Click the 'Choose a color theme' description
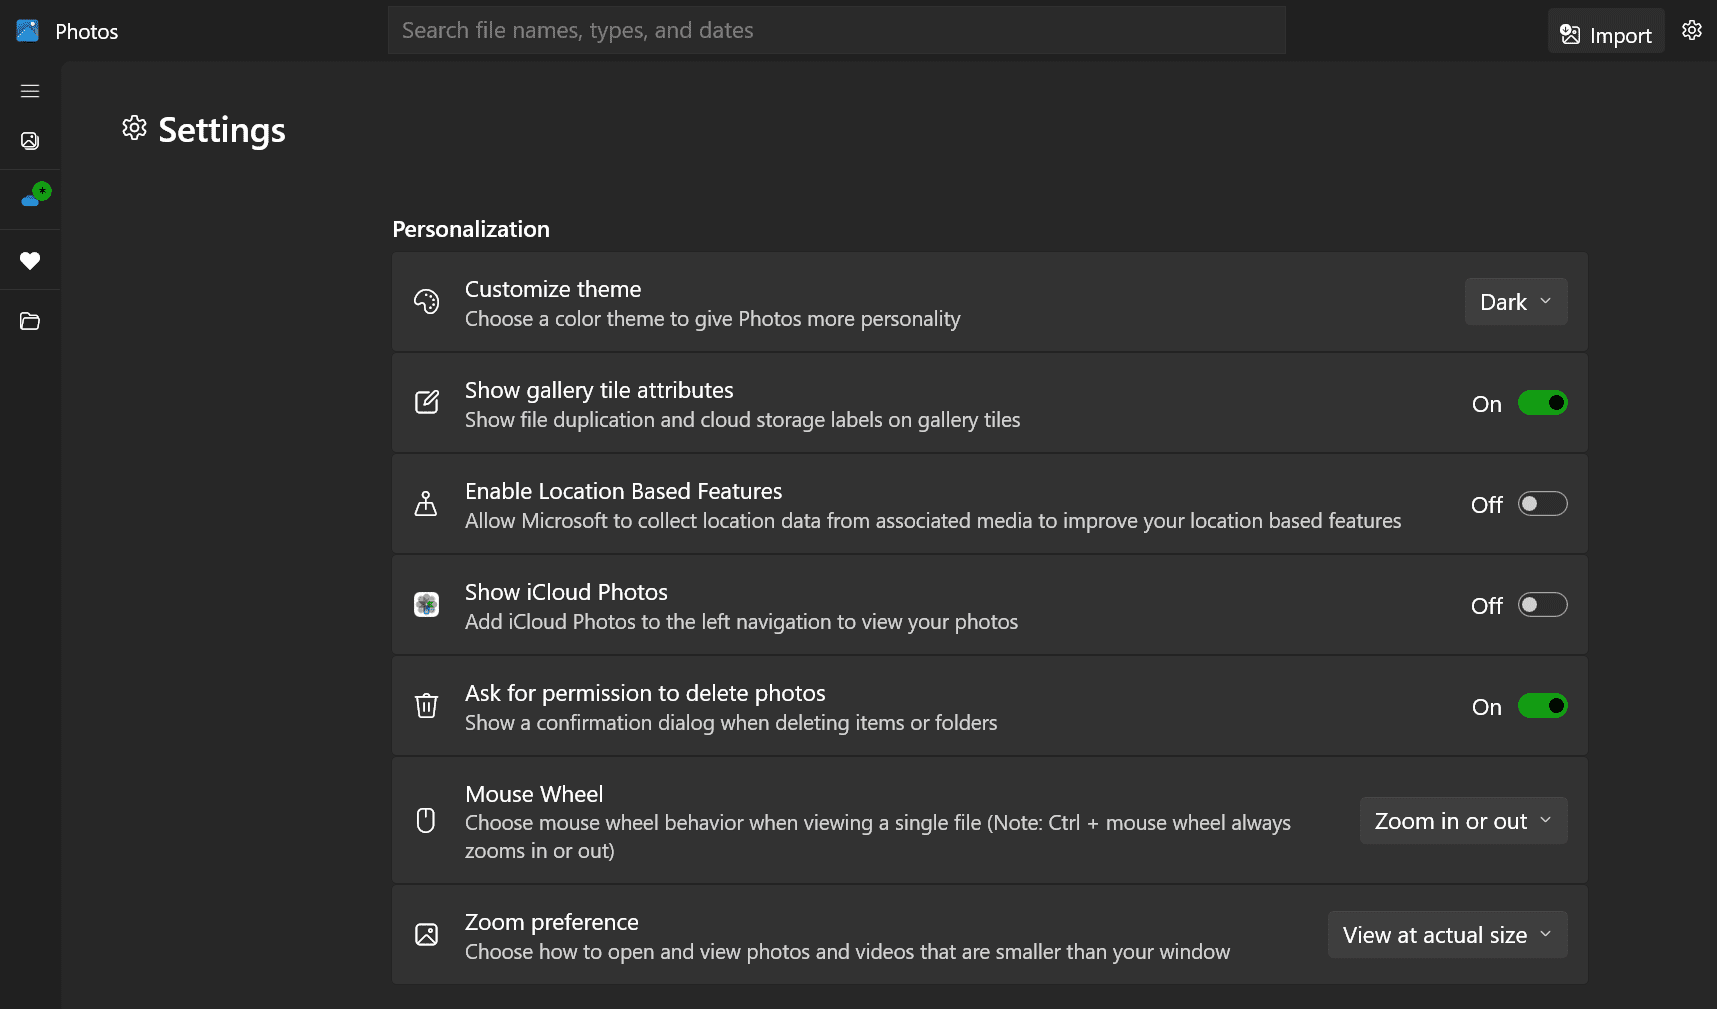 tap(712, 319)
